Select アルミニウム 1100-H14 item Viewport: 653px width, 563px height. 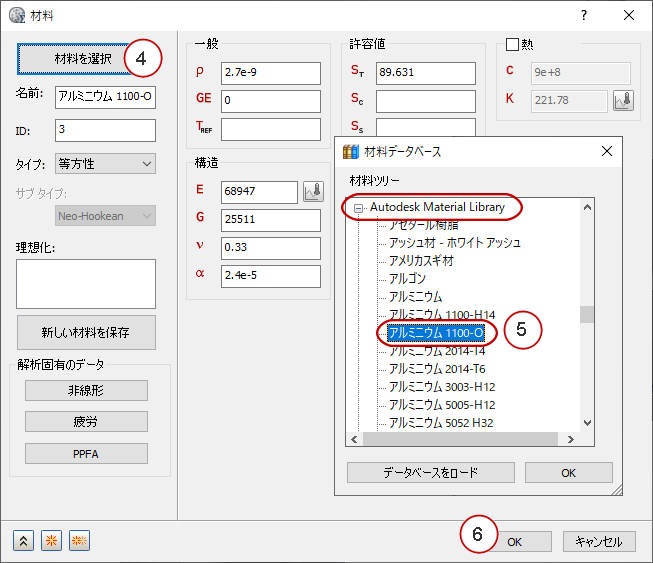[x=442, y=315]
